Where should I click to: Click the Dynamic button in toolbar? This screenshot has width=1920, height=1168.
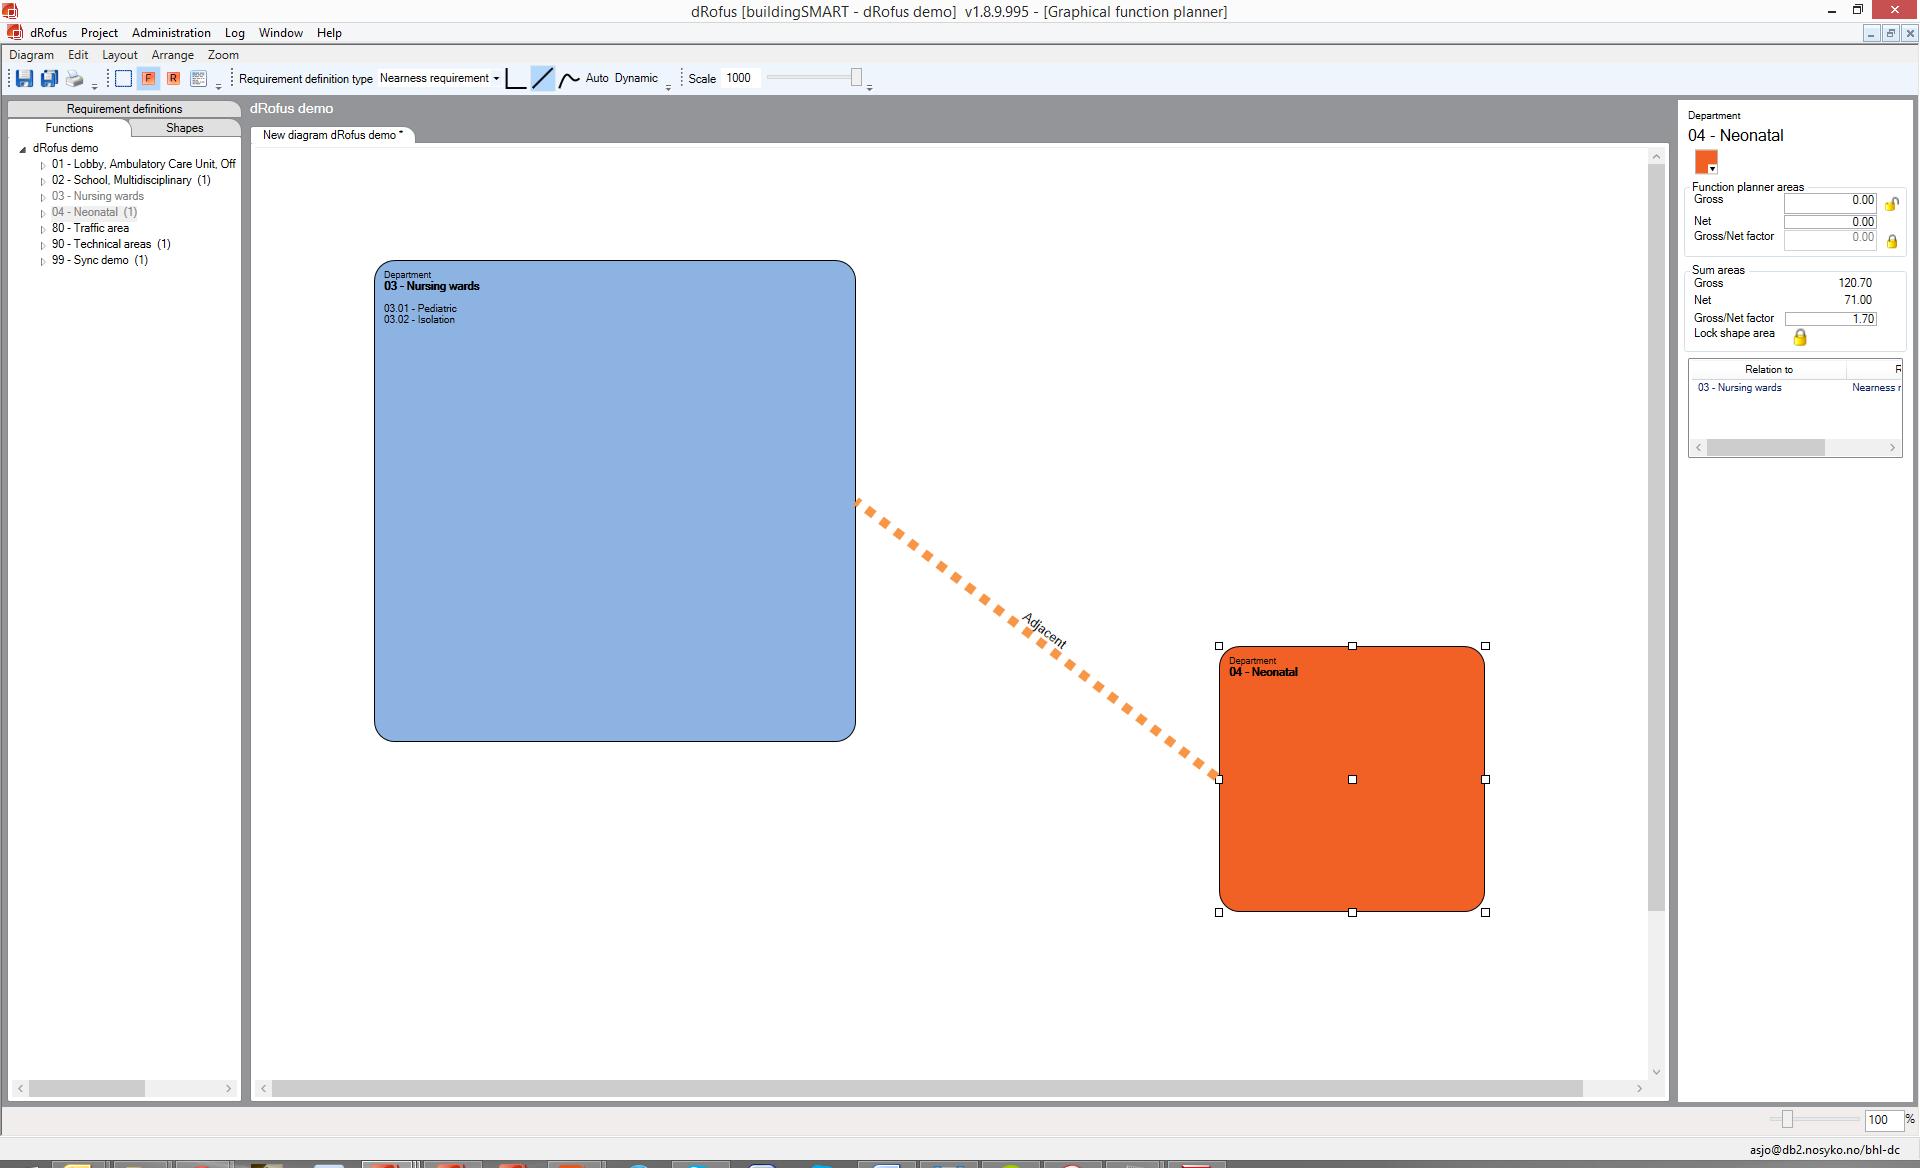(636, 78)
